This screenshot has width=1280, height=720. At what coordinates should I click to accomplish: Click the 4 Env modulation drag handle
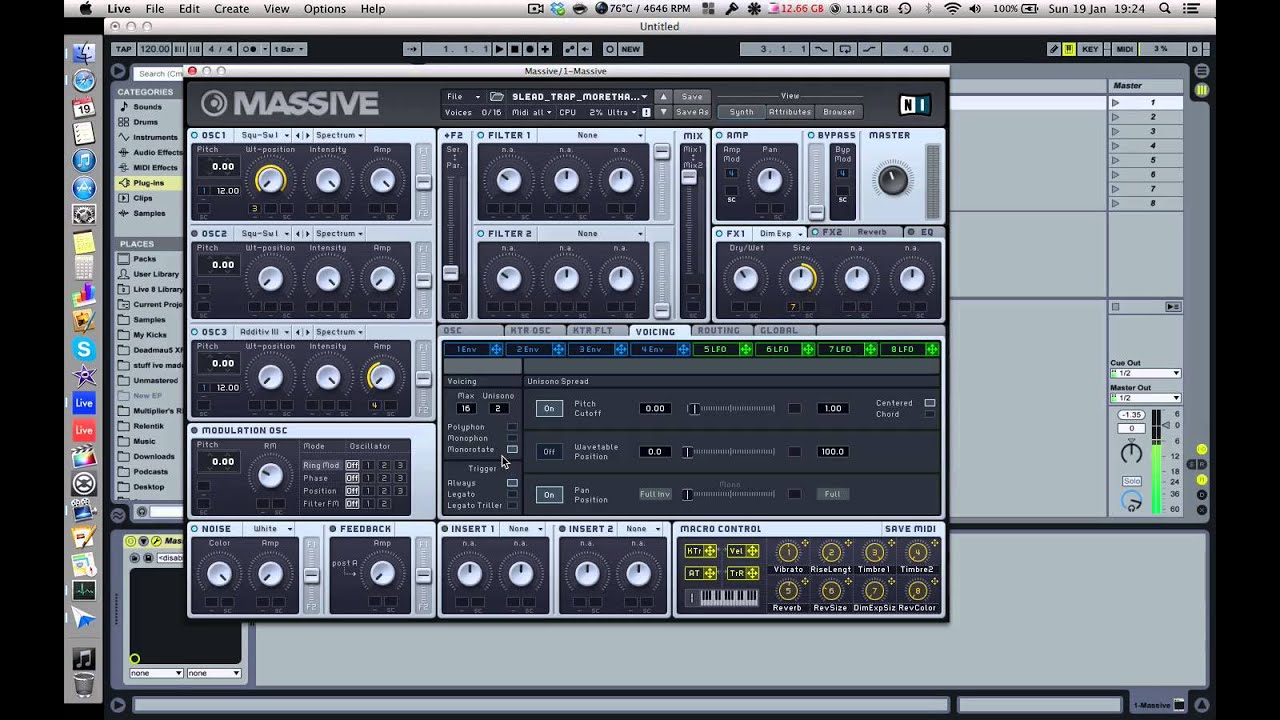pos(684,349)
